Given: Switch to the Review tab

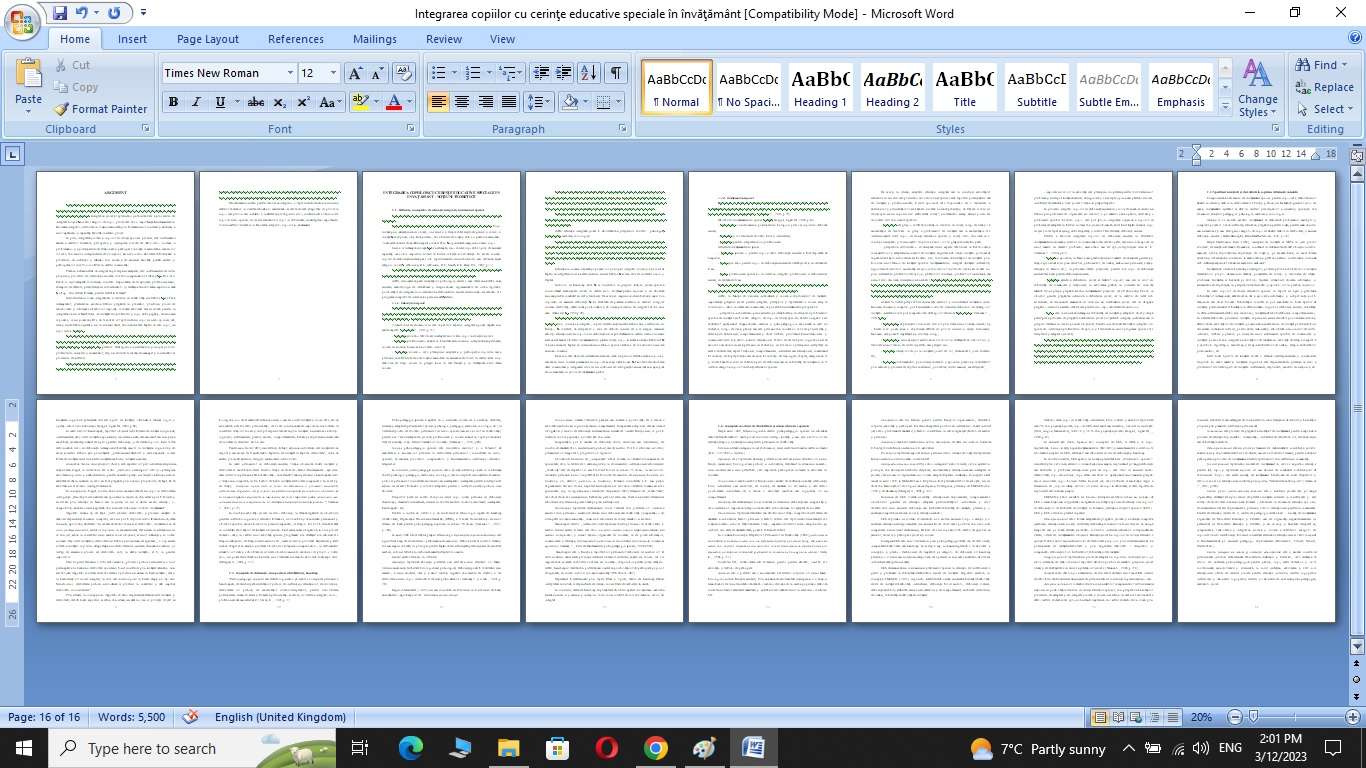Looking at the screenshot, I should click(x=444, y=39).
